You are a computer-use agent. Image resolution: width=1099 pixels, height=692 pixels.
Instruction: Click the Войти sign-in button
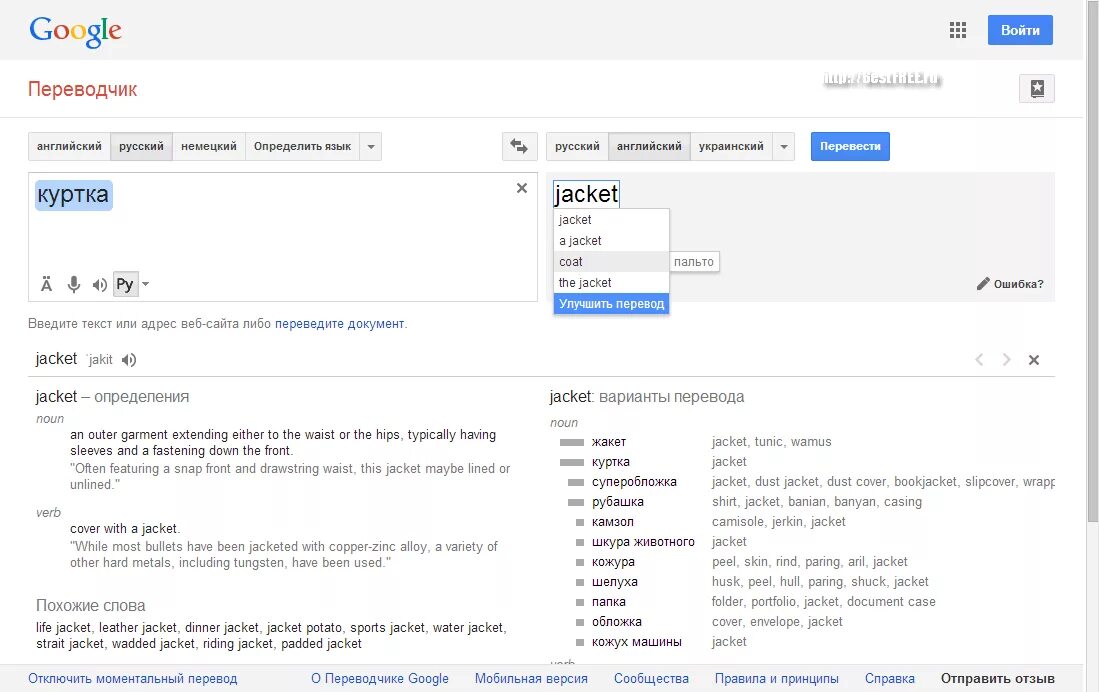coord(1020,30)
